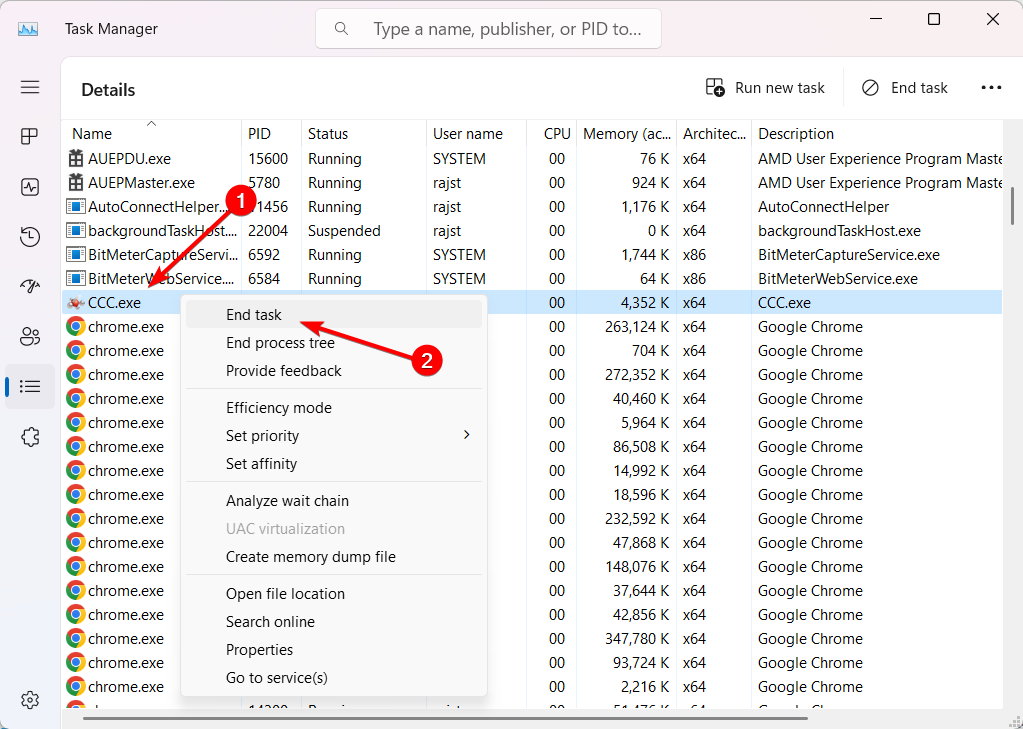Open the Performance page icon in sidebar
Viewport: 1023px width, 729px height.
(30, 187)
